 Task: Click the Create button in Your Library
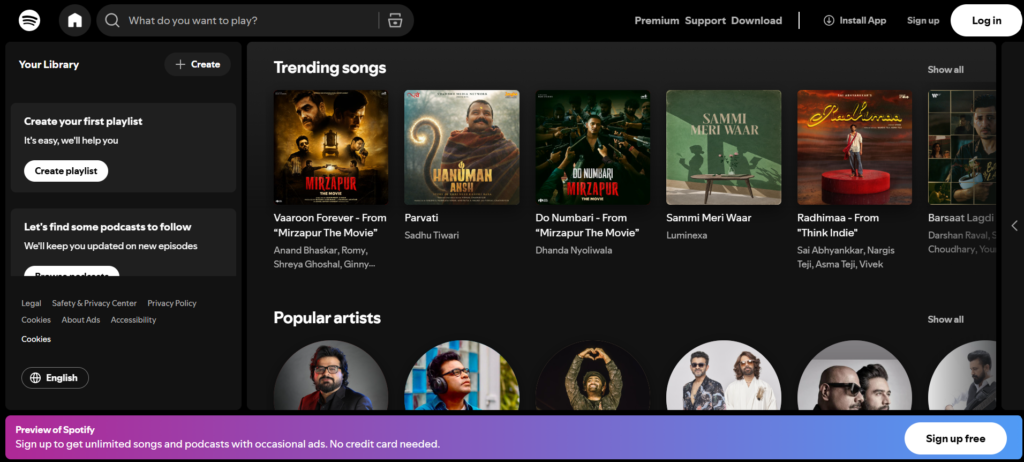198,64
